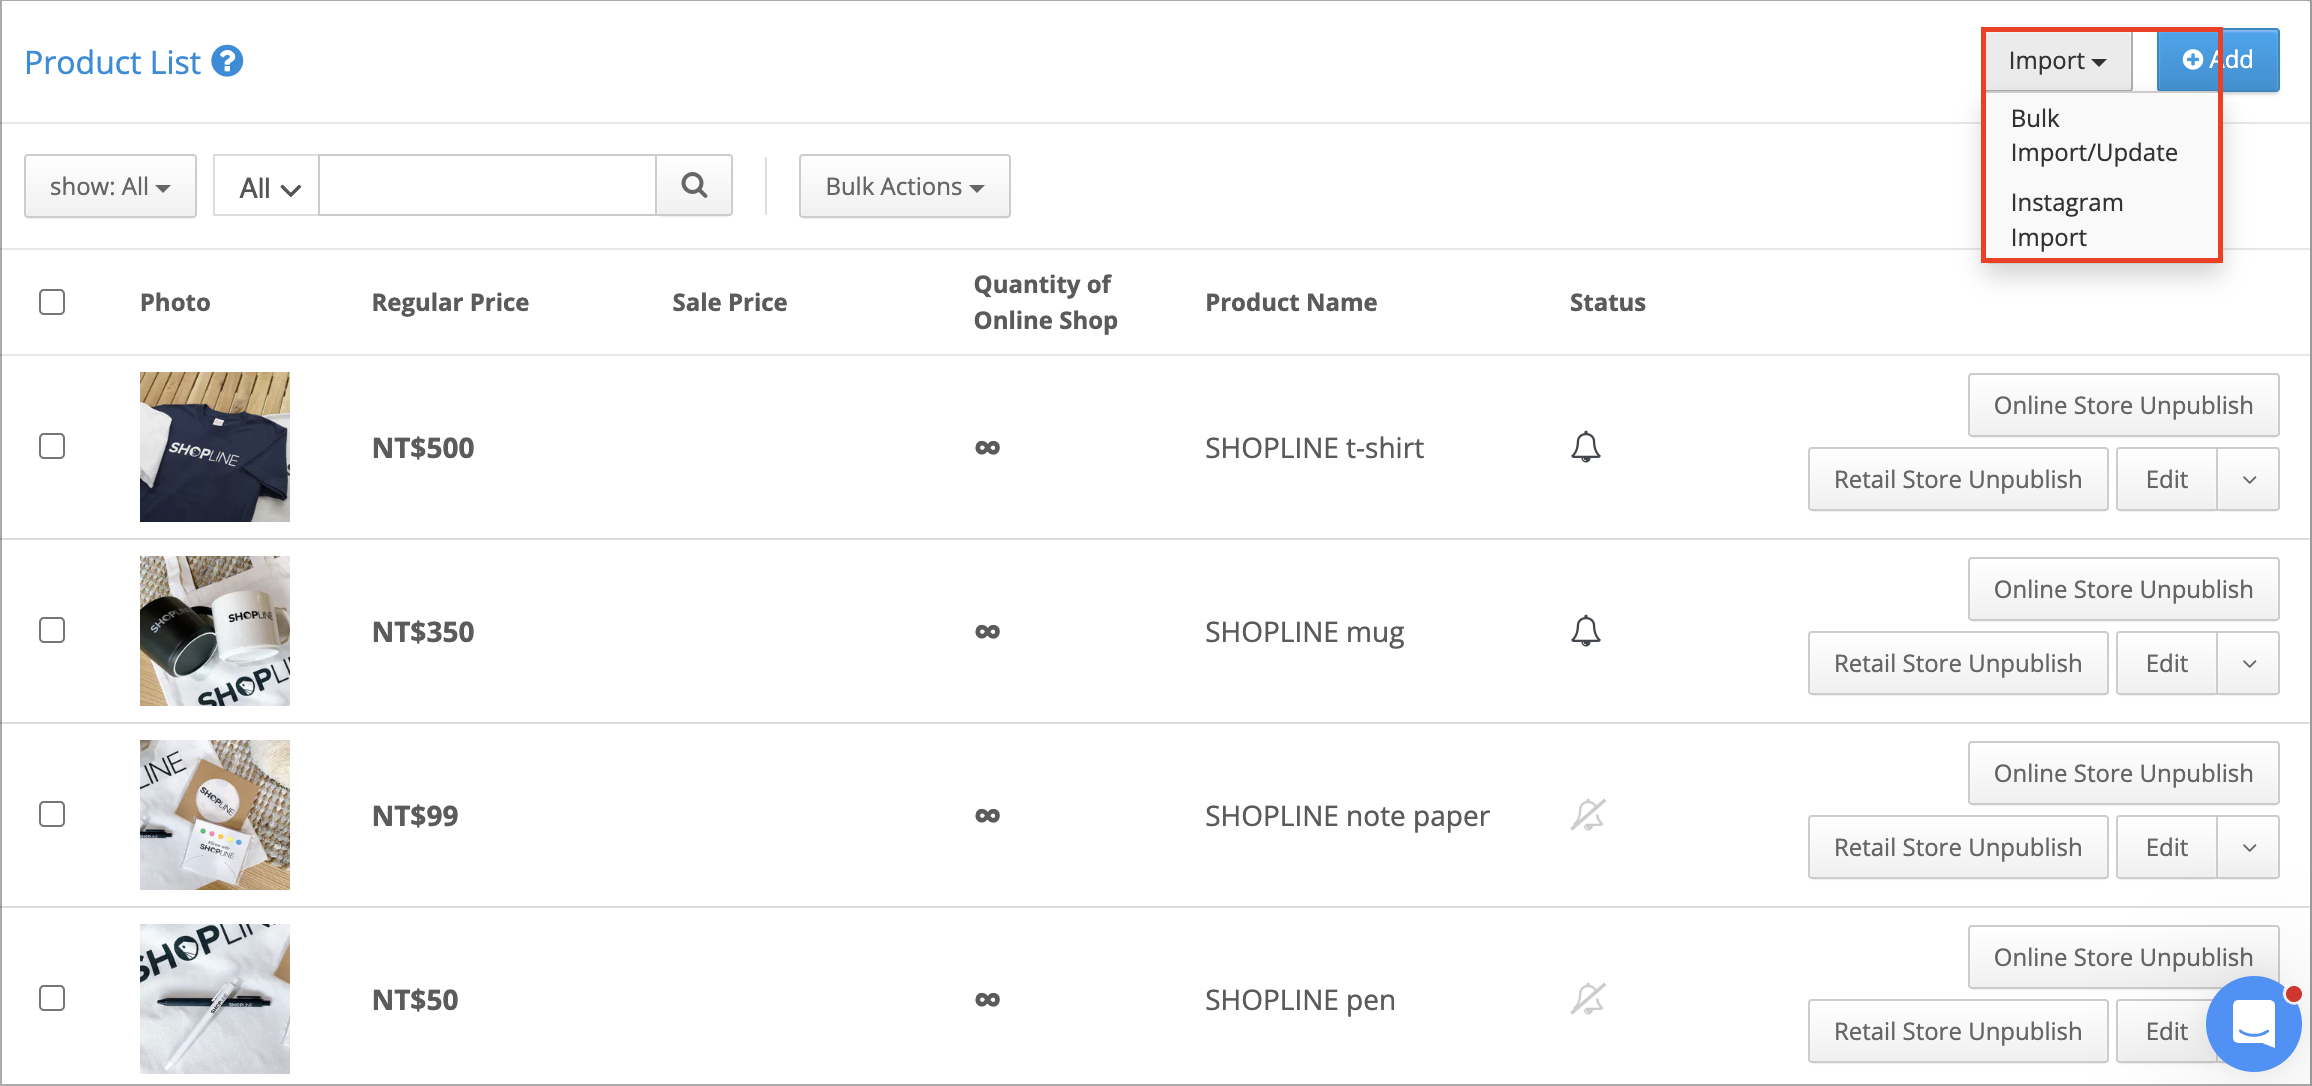2312x1086 pixels.
Task: Click Retail Store Unpublish for SHOPLINE mug
Action: pos(1958,663)
